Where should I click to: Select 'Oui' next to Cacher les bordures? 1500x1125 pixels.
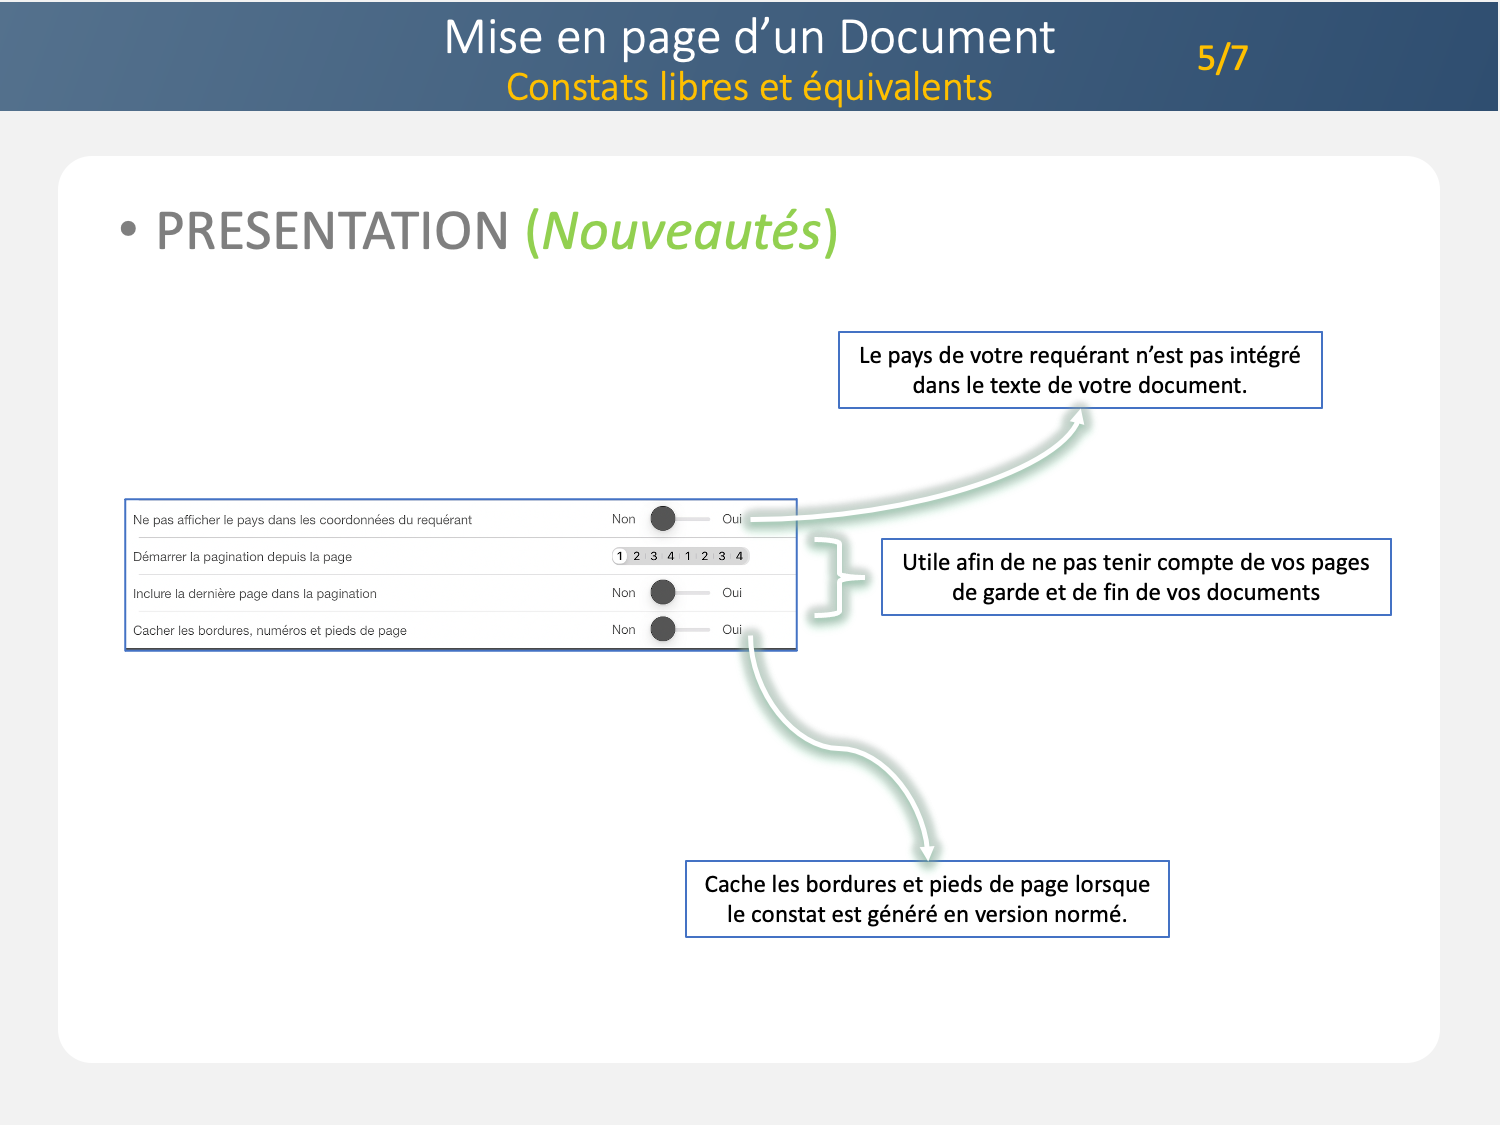tap(732, 630)
